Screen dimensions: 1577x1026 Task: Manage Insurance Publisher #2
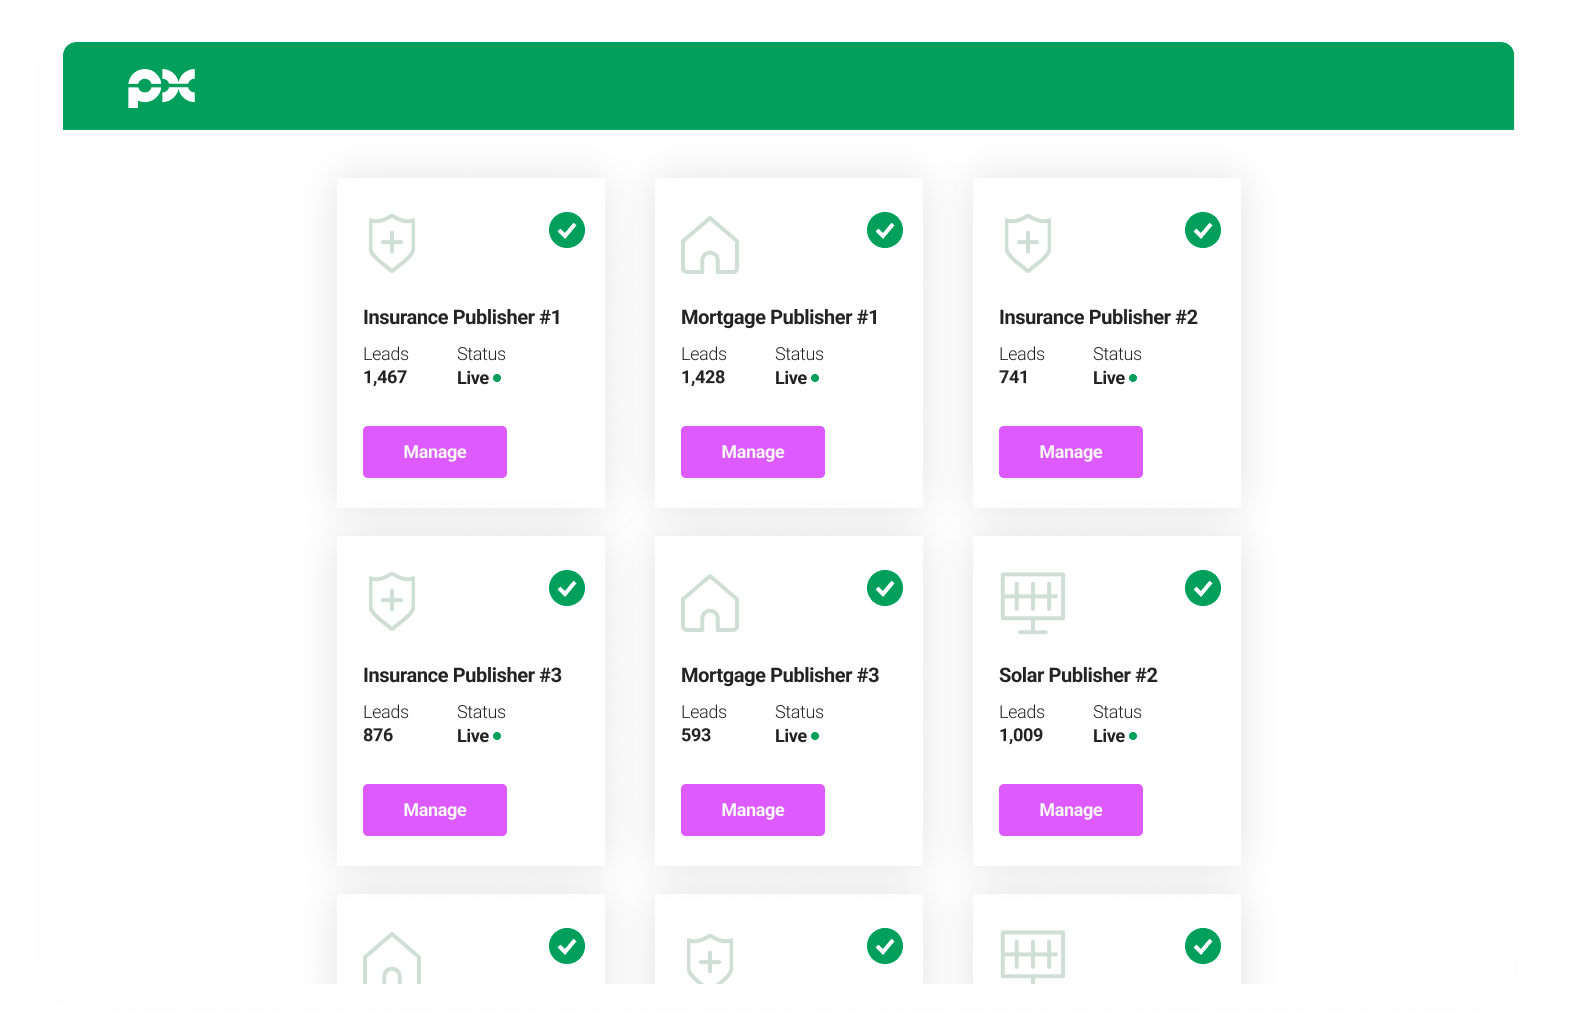coord(1071,452)
